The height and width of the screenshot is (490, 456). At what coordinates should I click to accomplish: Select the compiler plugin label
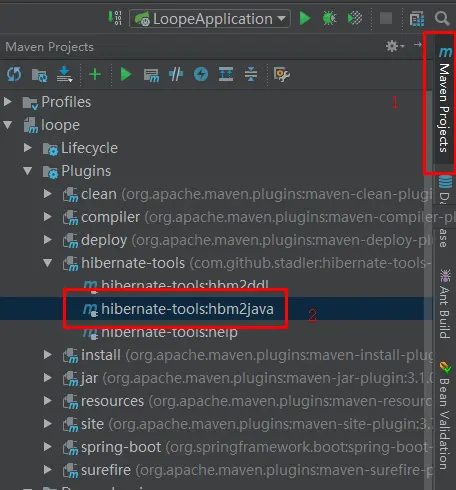pyautogui.click(x=110, y=217)
